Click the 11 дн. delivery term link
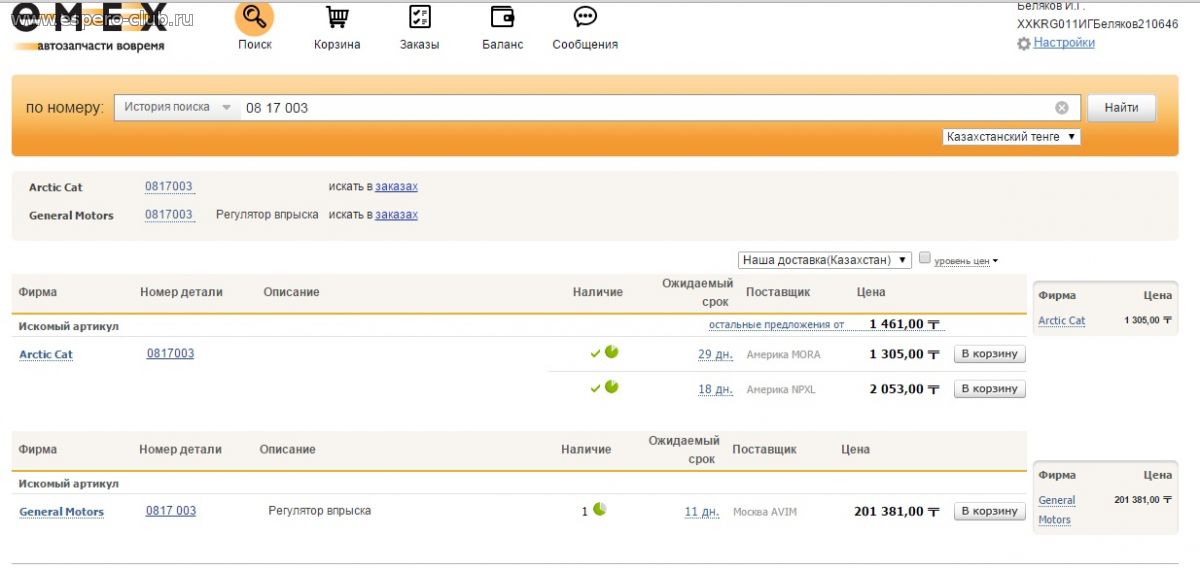Screen dimensions: 1200x569 [702, 512]
